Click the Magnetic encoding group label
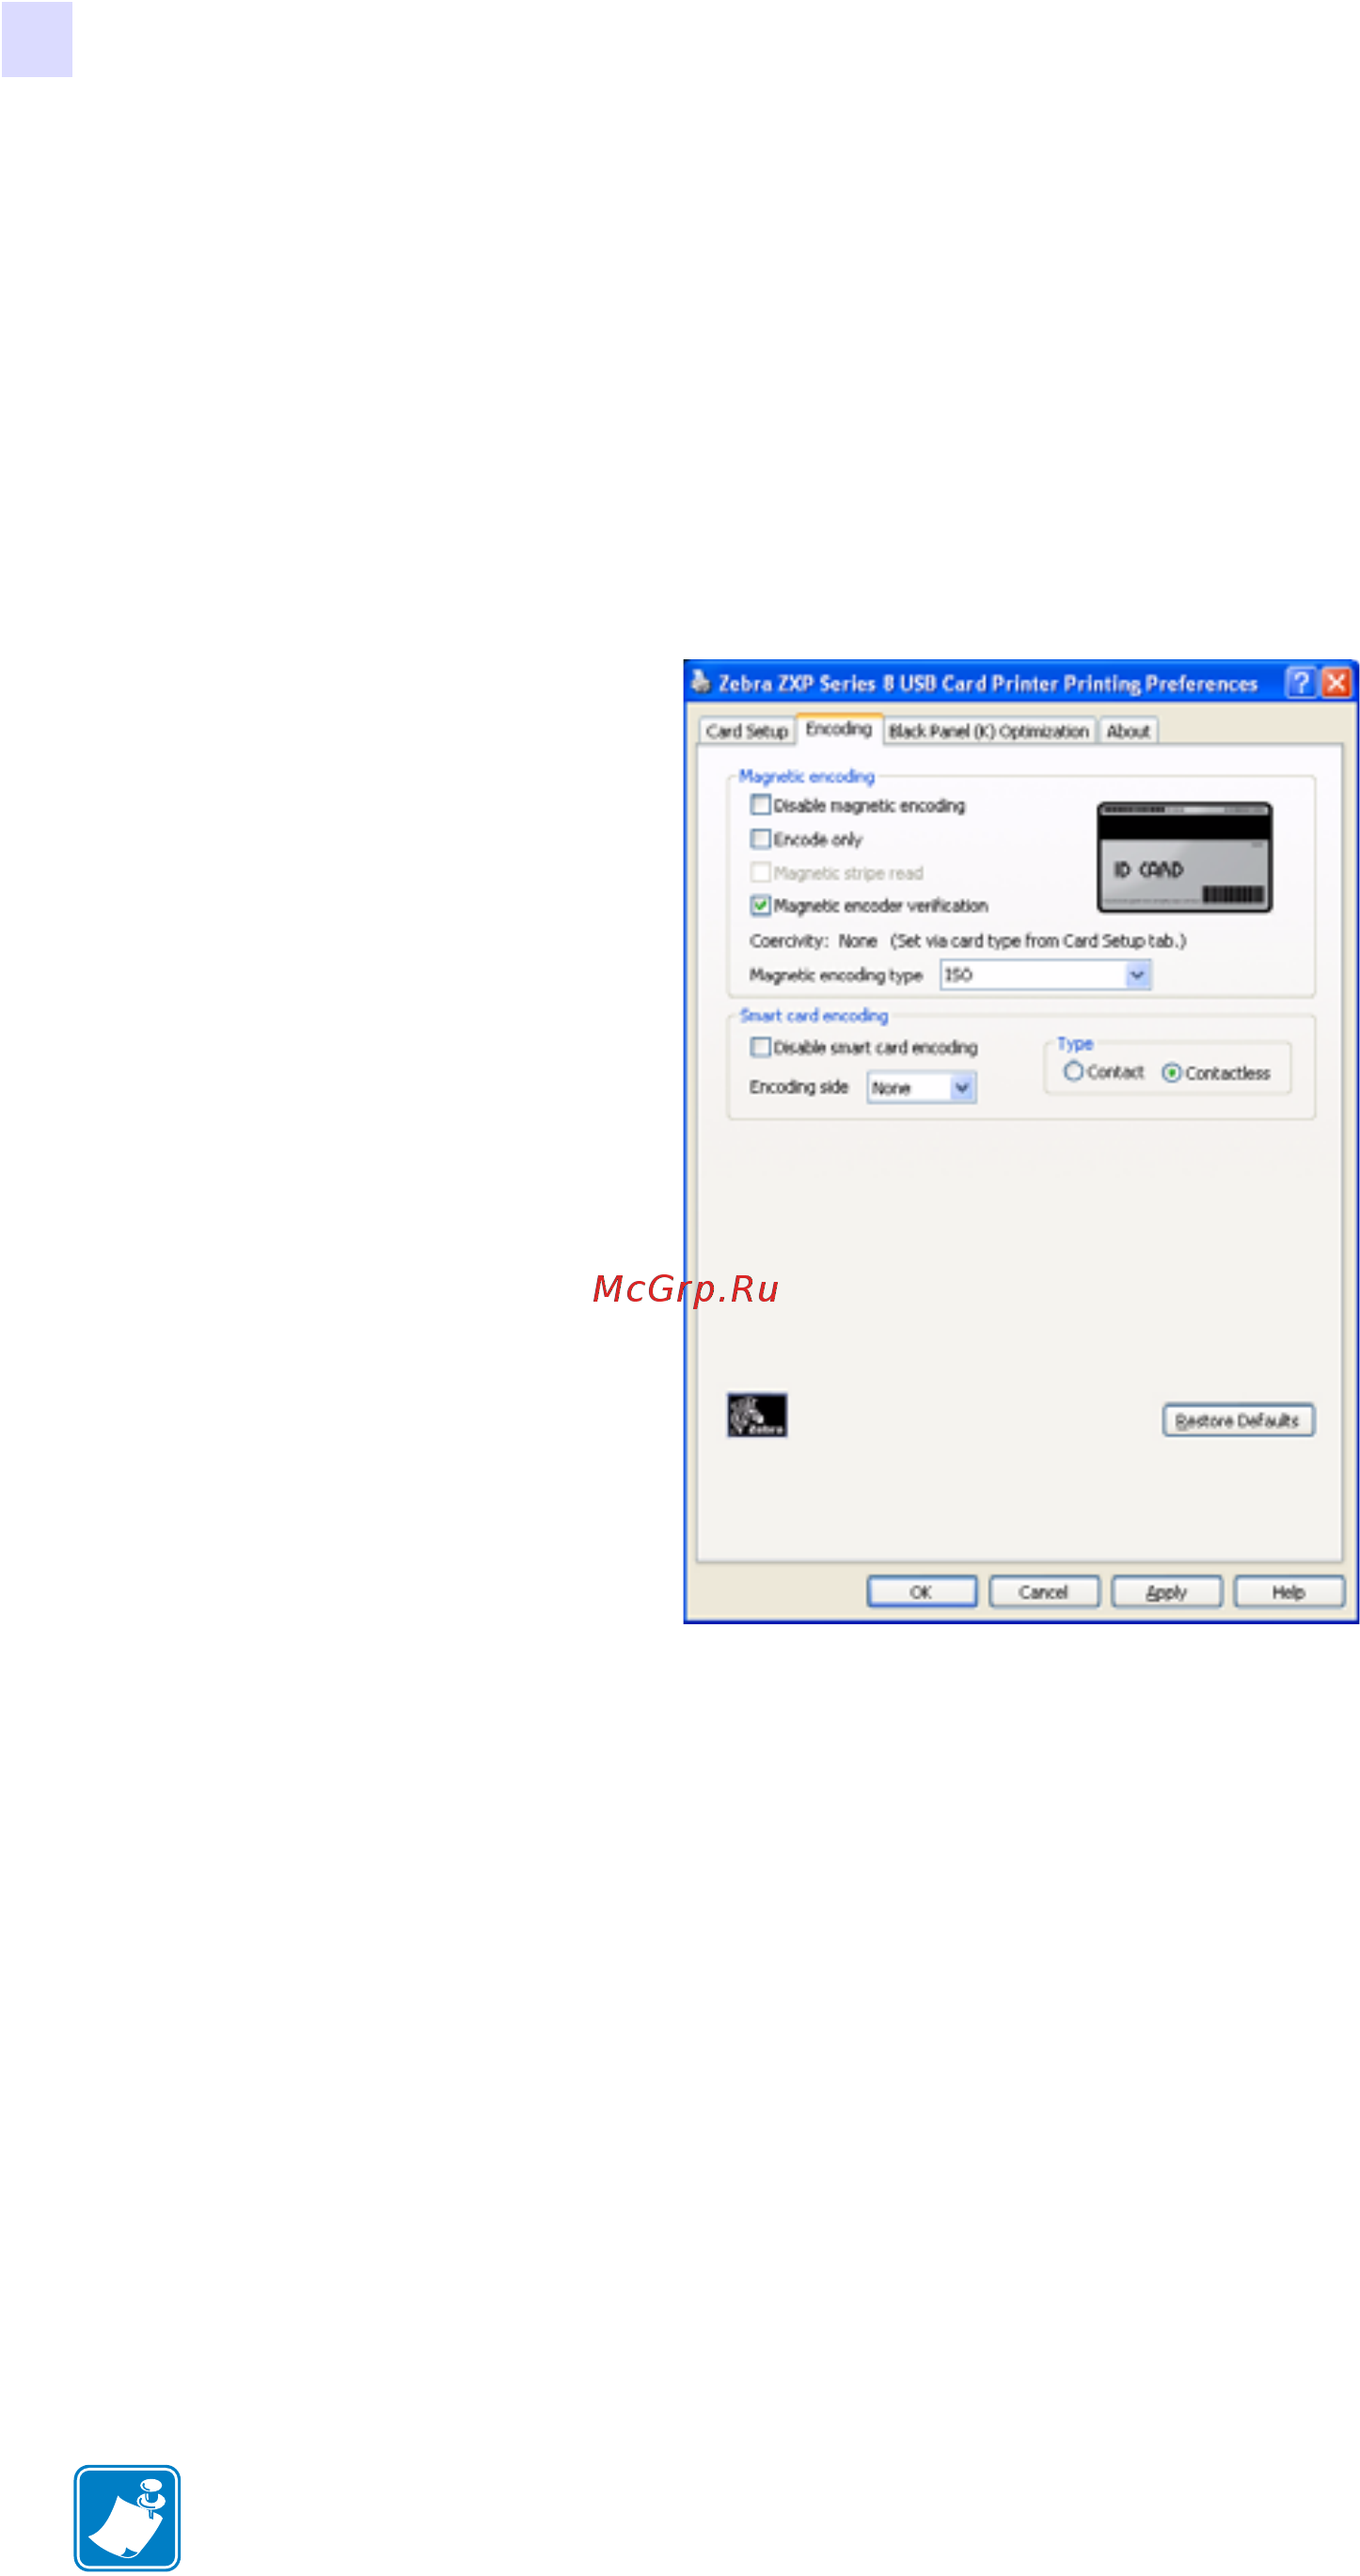 806,776
